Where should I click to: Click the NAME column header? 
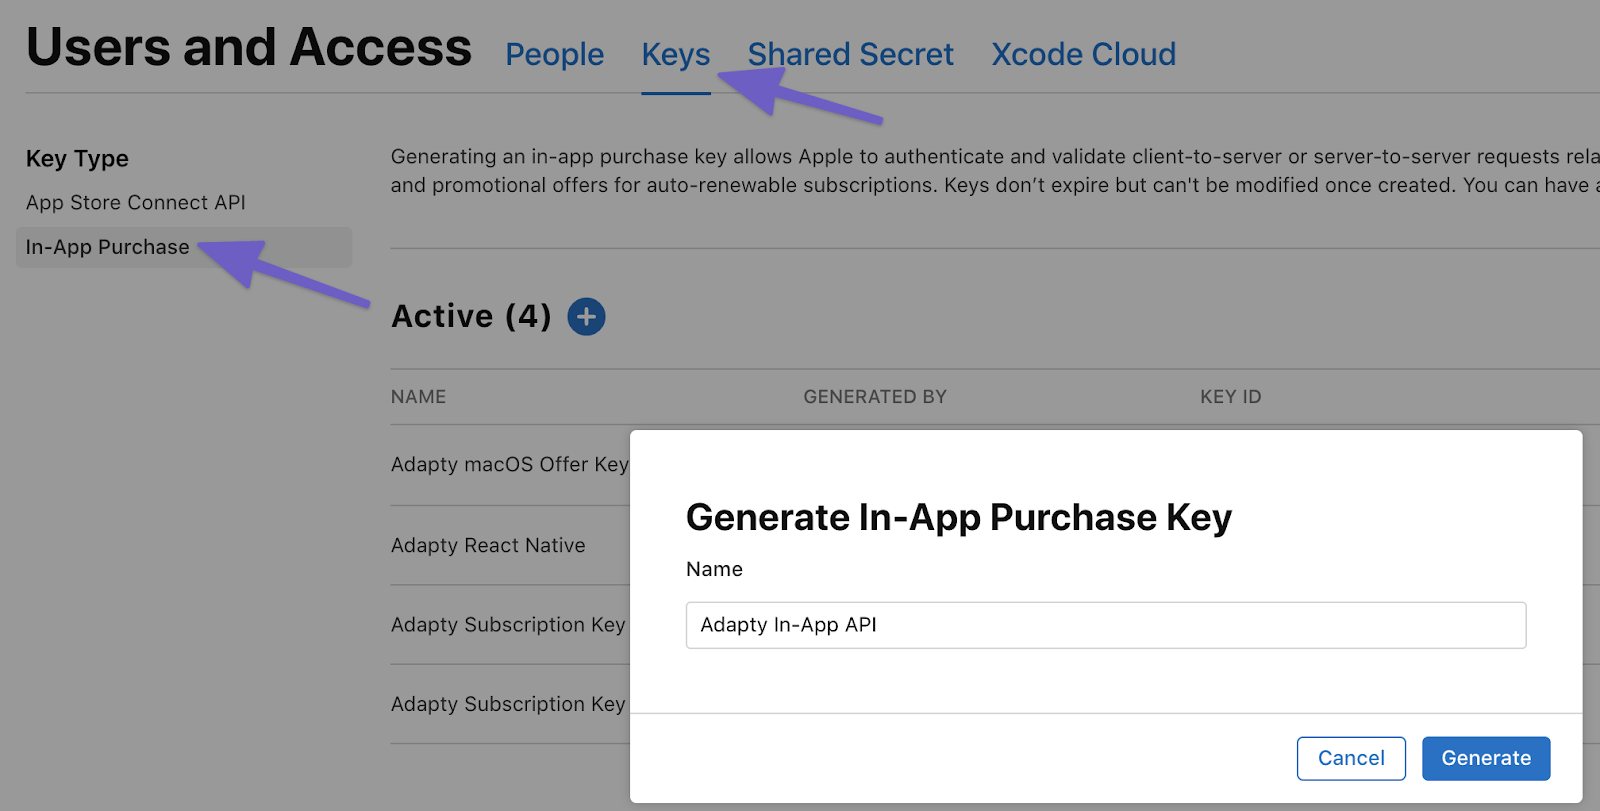click(x=418, y=397)
